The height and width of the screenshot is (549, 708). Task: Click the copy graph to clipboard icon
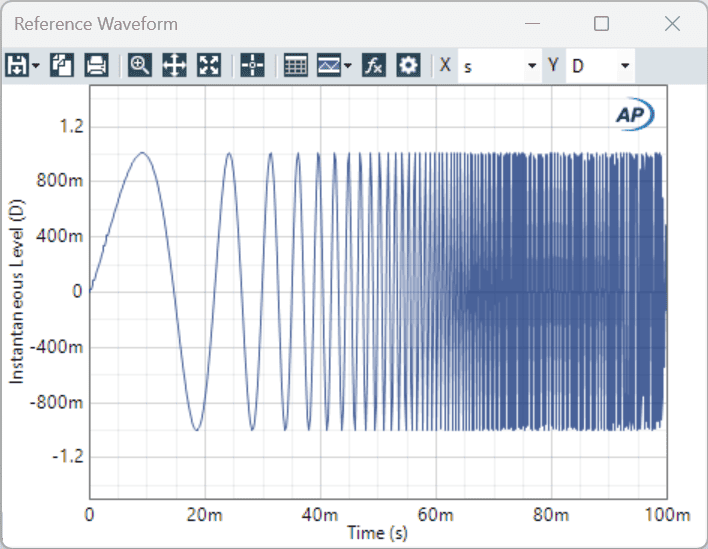[x=63, y=66]
